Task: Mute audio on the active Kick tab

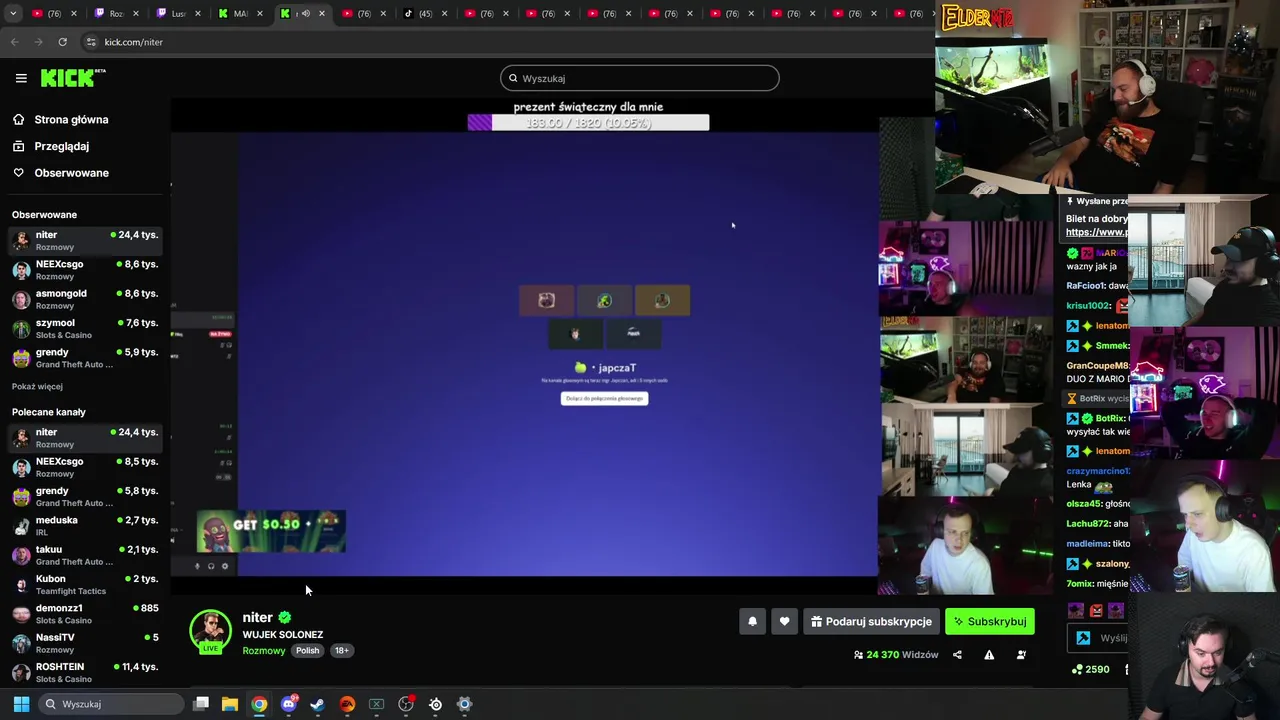Action: pyautogui.click(x=305, y=13)
